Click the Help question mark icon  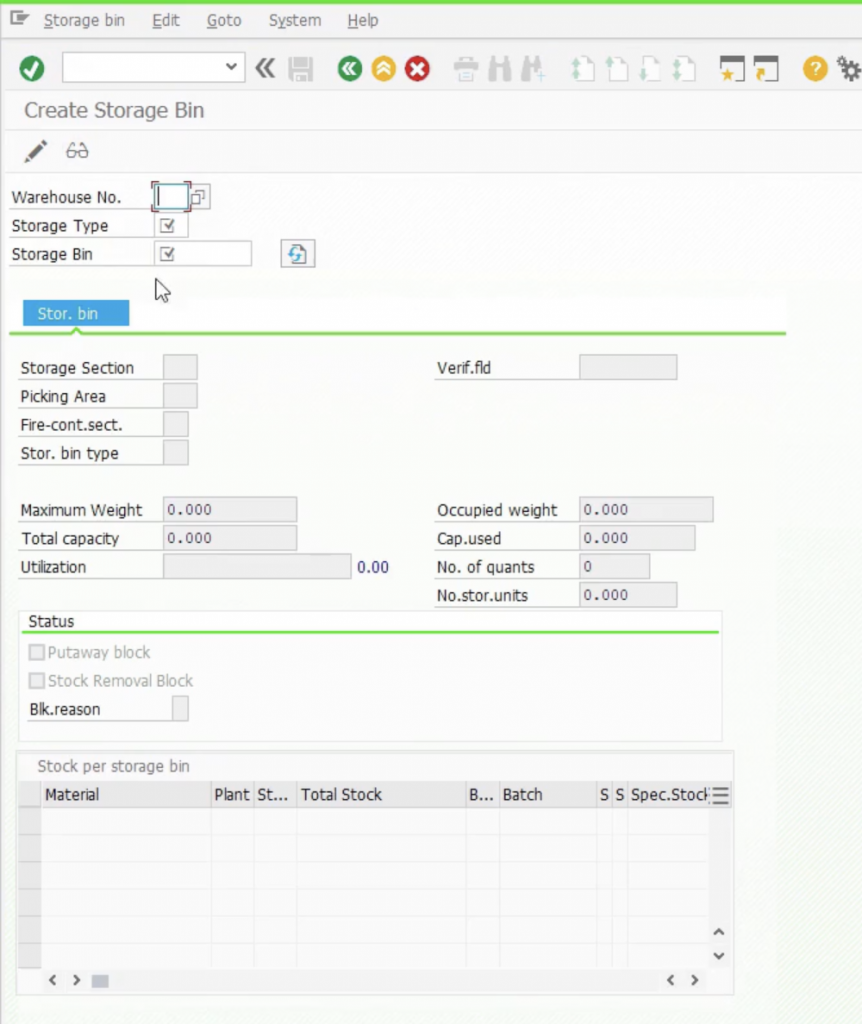click(x=815, y=68)
